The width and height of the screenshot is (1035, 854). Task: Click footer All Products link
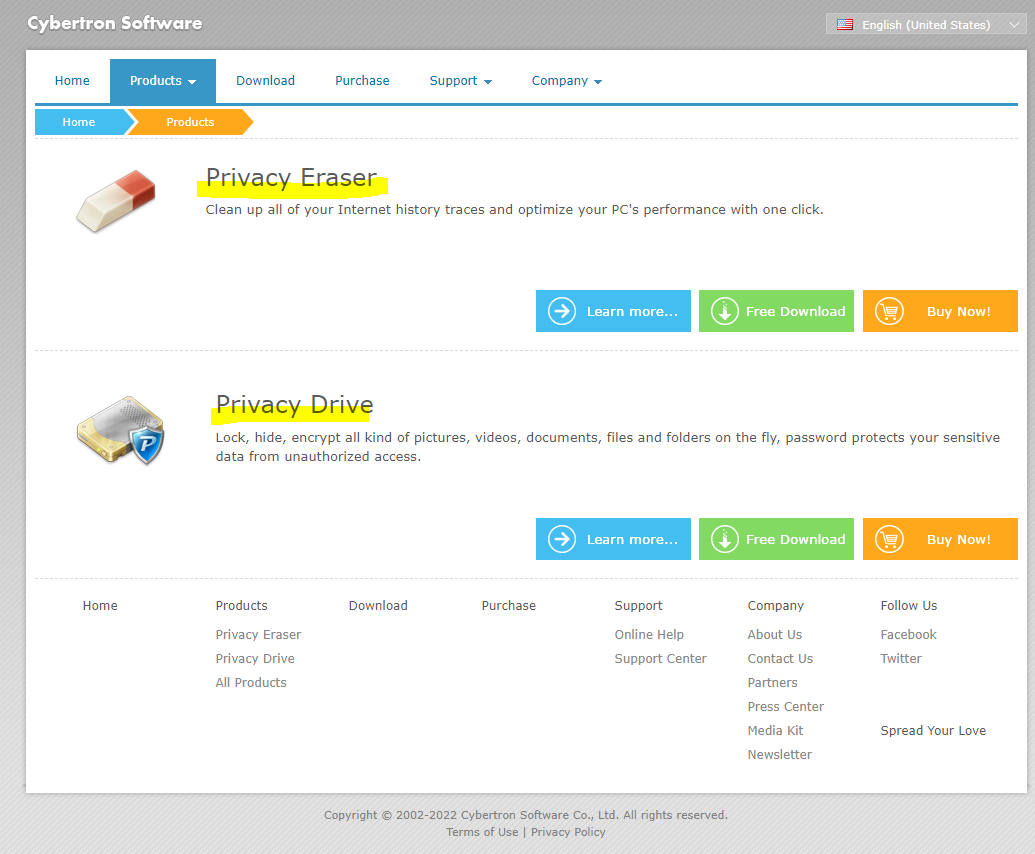pos(251,682)
